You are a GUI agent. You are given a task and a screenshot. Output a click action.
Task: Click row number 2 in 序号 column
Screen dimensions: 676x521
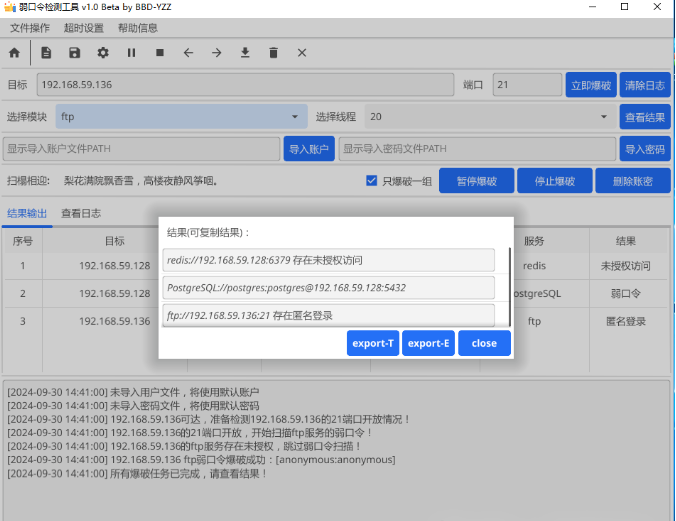22,293
